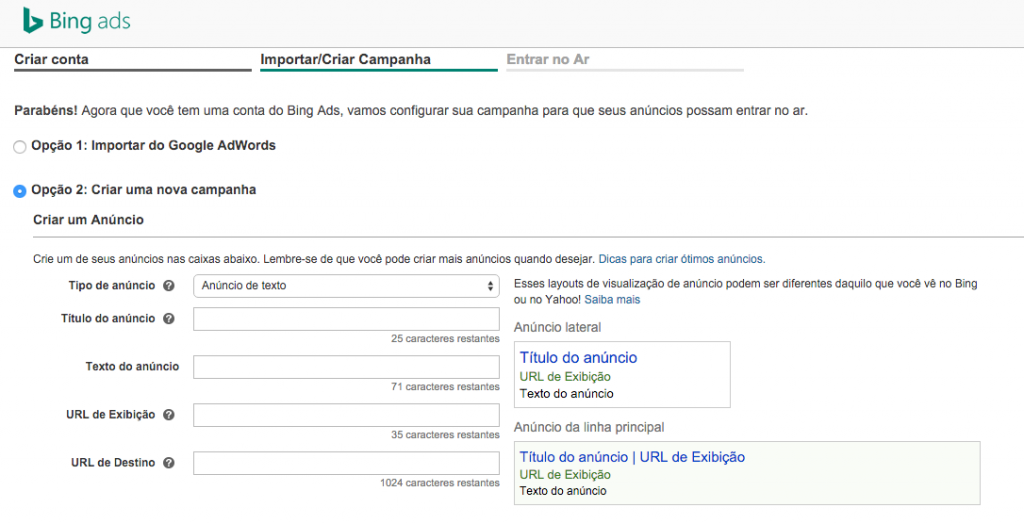Click help icon beside URL de Destino
Viewport: 1024px width, 524px height.
(169, 463)
